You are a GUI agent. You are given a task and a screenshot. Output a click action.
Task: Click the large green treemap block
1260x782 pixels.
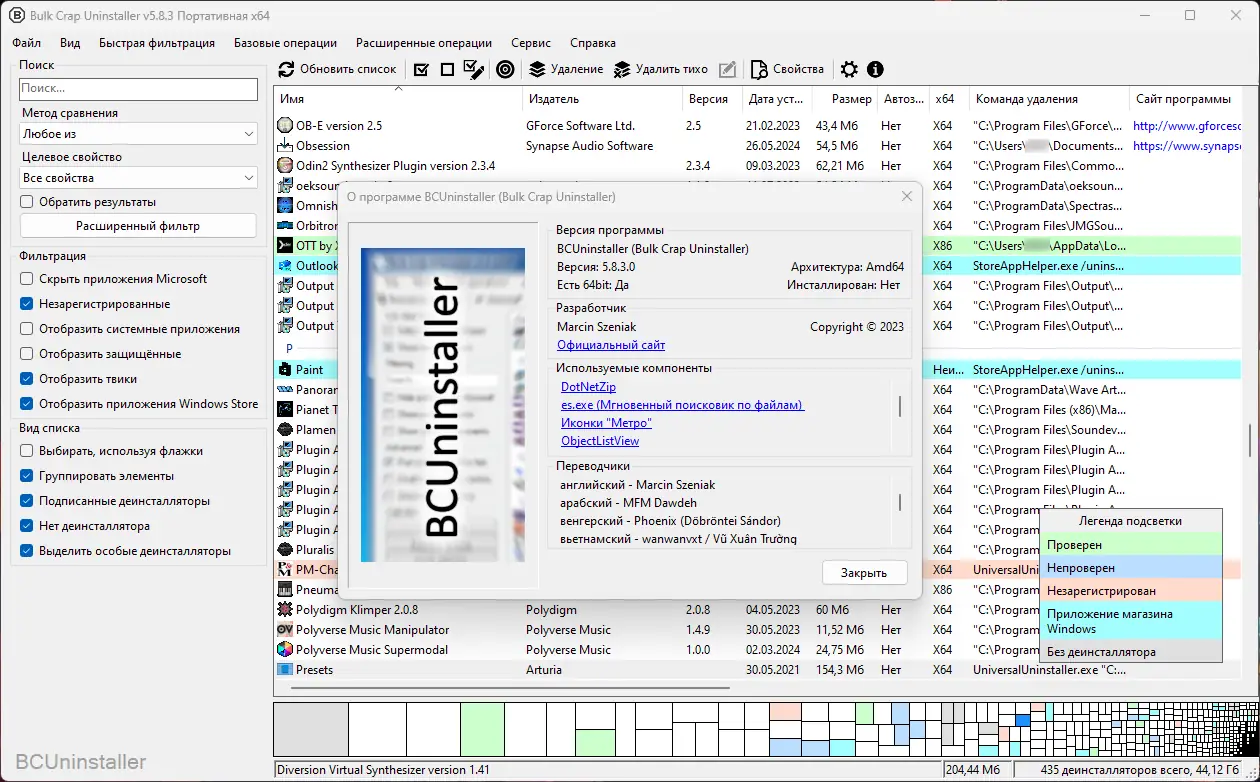(483, 729)
